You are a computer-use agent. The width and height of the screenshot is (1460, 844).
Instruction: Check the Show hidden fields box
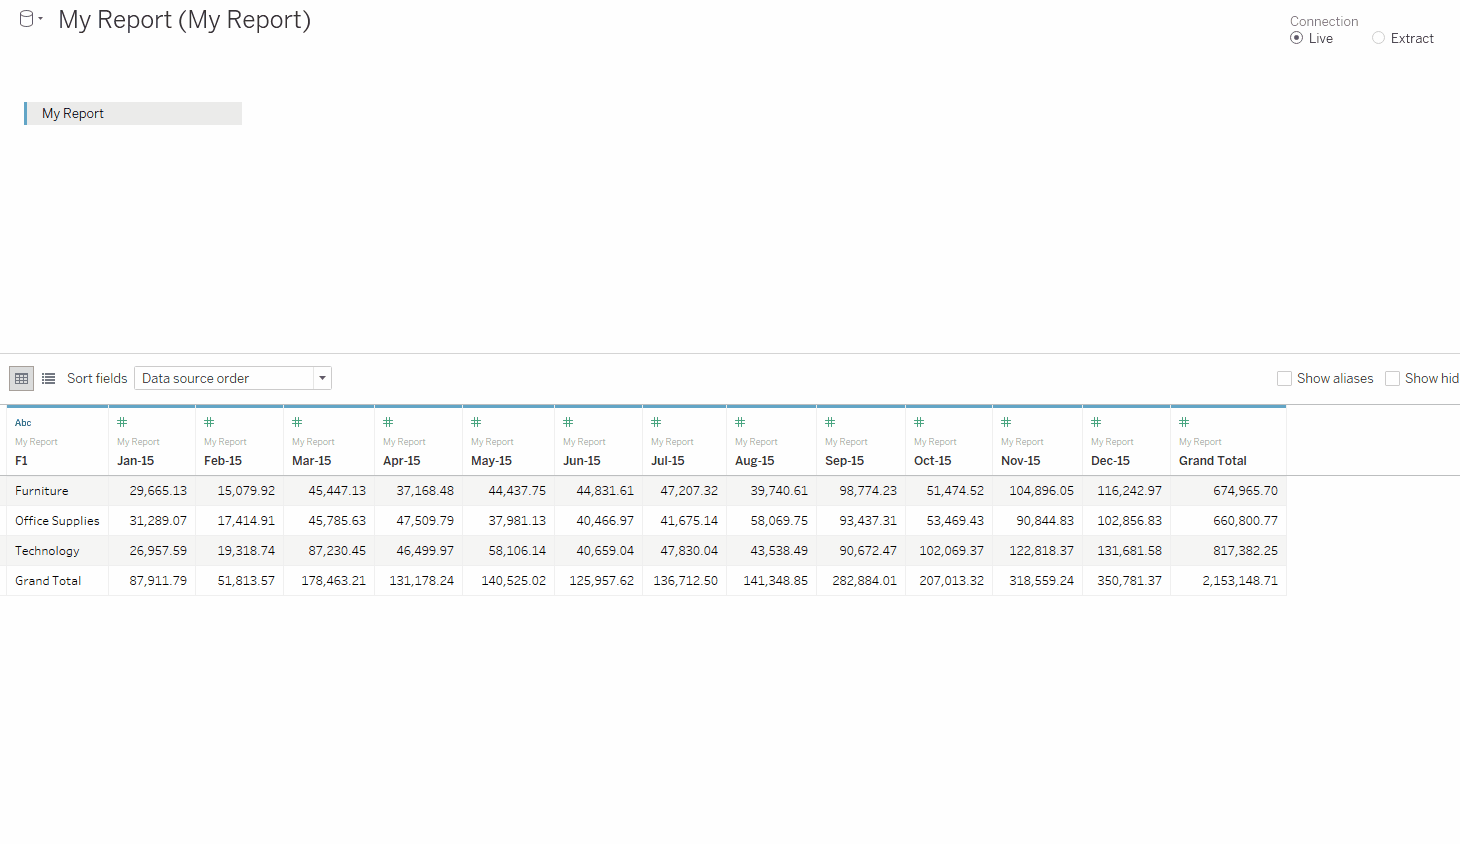[x=1392, y=378]
